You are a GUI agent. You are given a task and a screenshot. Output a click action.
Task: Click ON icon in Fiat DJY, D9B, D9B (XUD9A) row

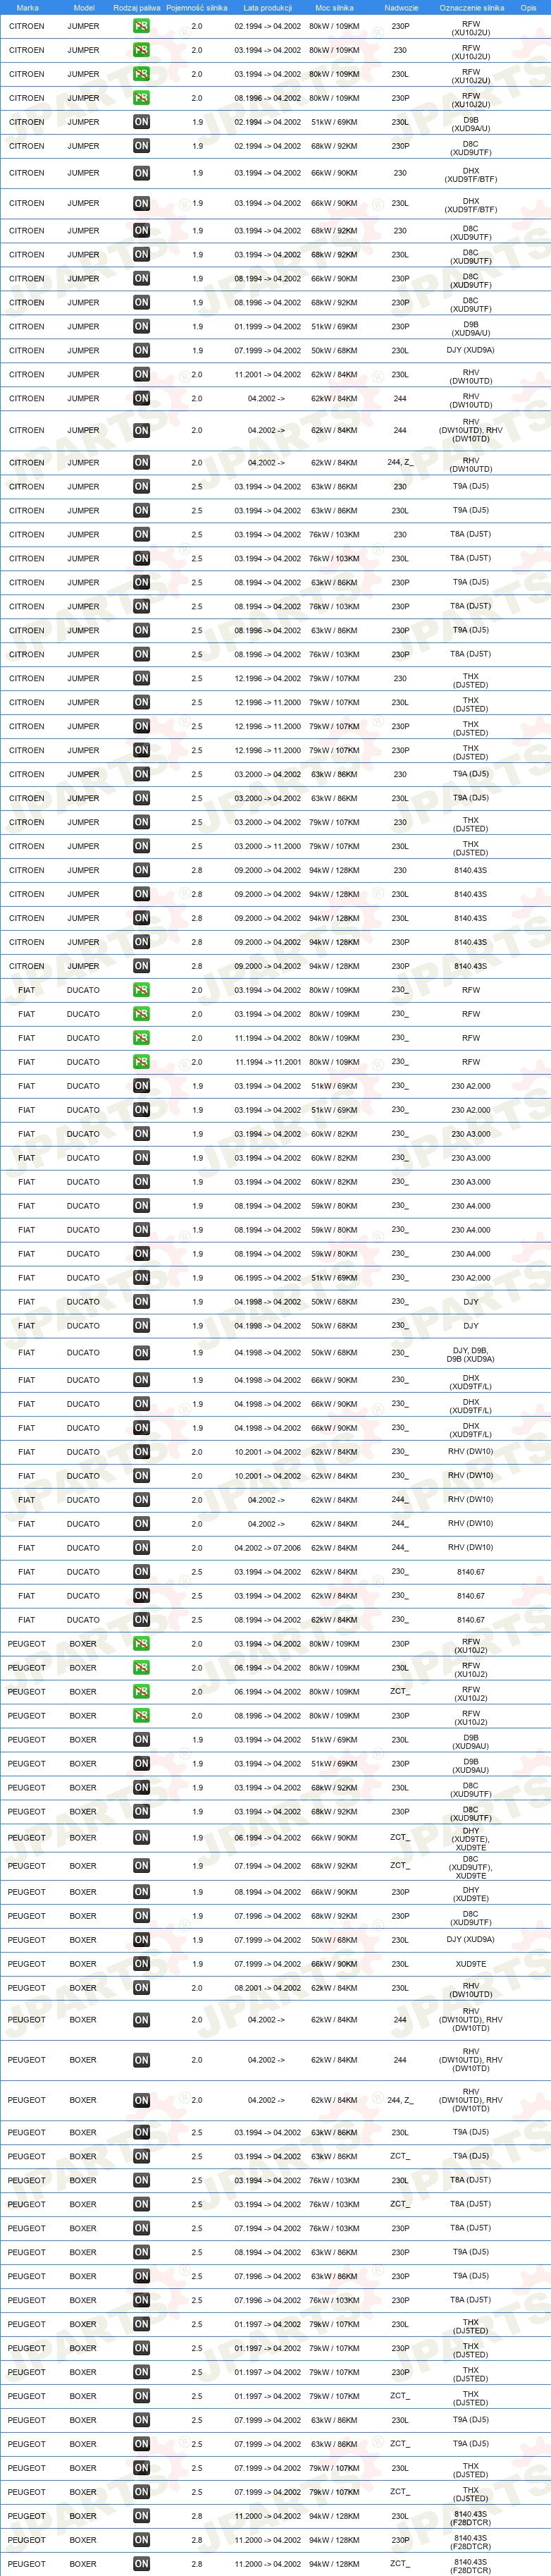click(141, 1353)
